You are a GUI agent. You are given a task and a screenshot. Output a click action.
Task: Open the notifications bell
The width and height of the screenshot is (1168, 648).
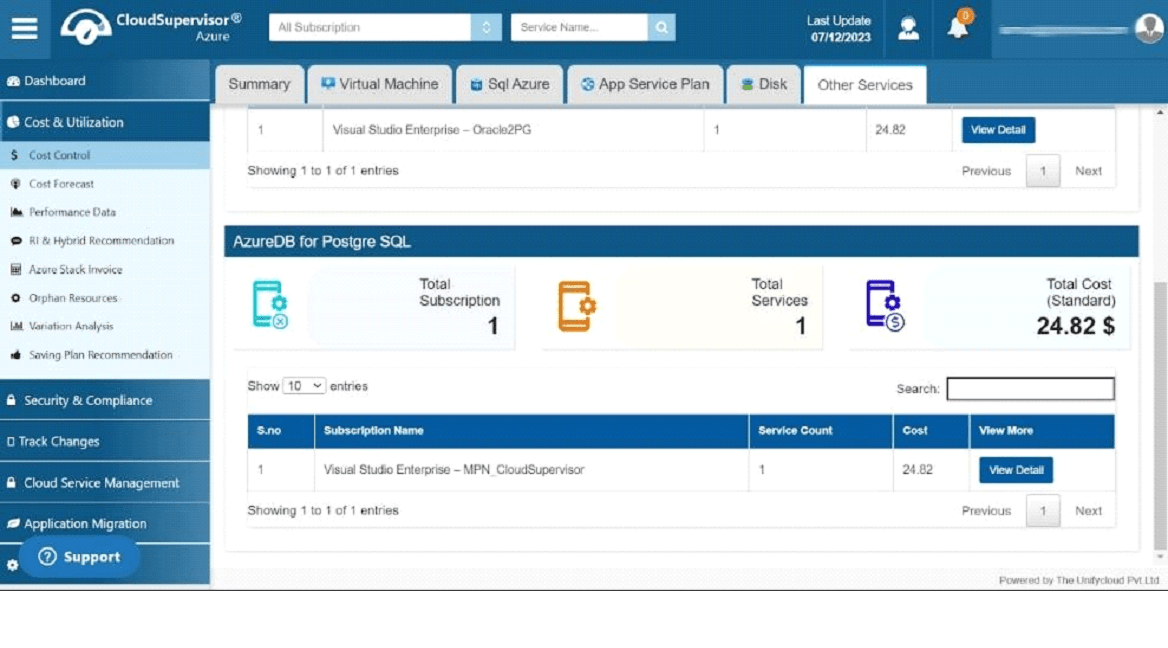[958, 26]
